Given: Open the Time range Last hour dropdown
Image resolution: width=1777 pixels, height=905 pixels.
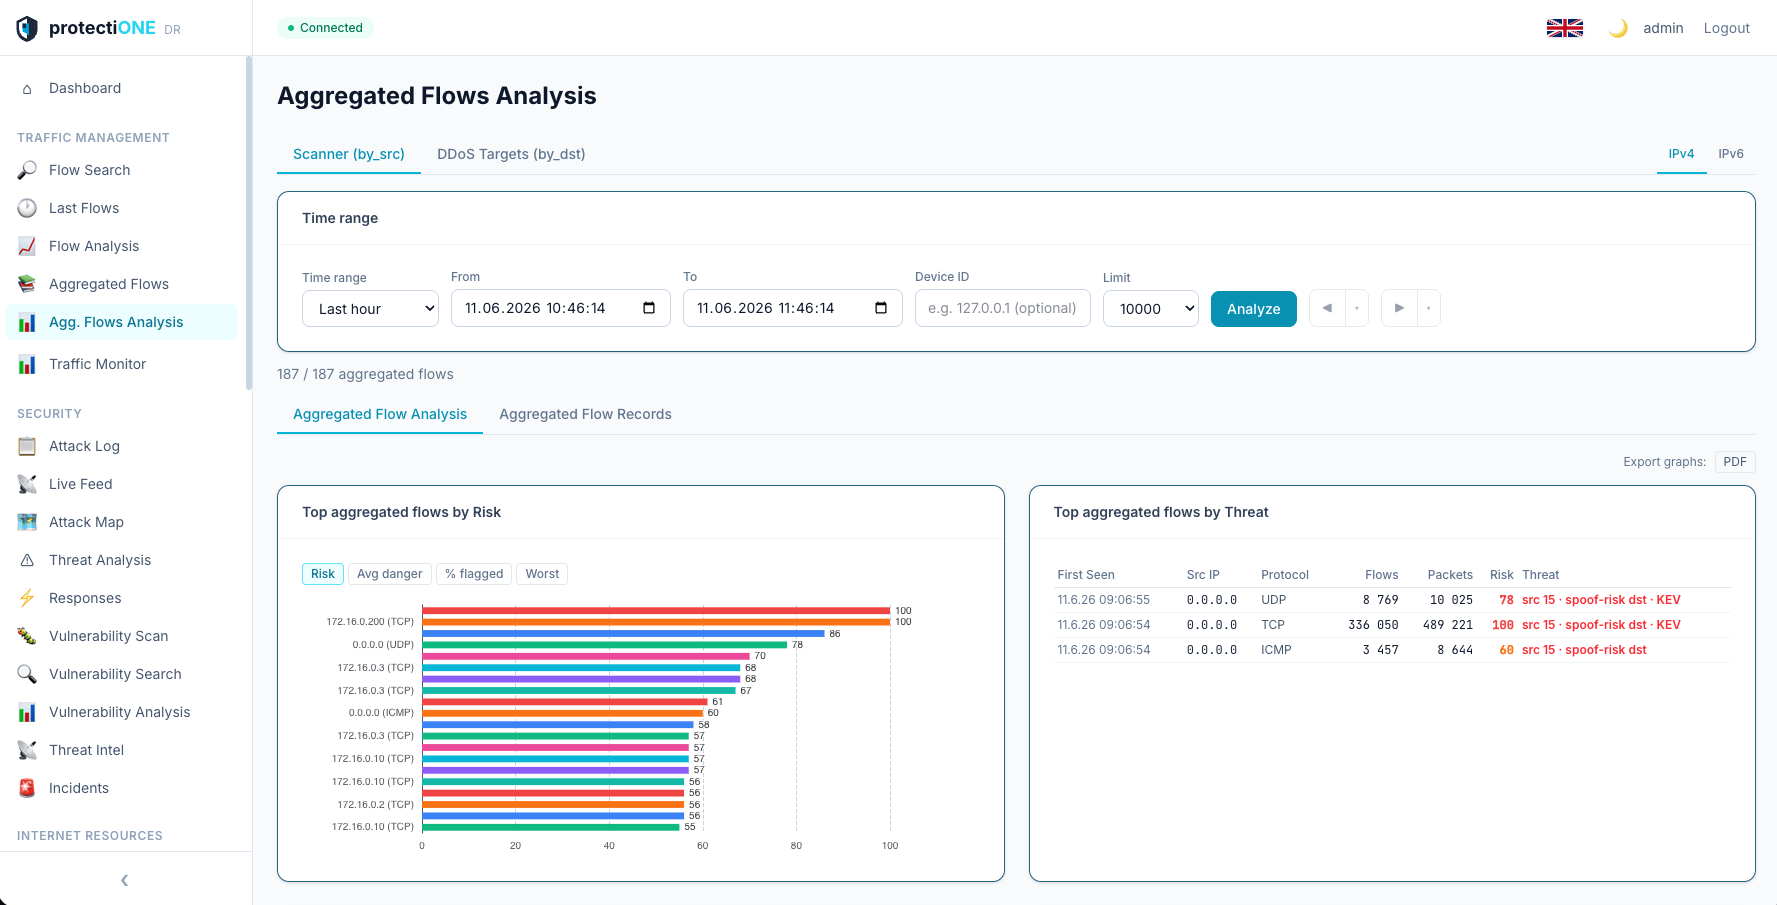Looking at the screenshot, I should (x=370, y=308).
